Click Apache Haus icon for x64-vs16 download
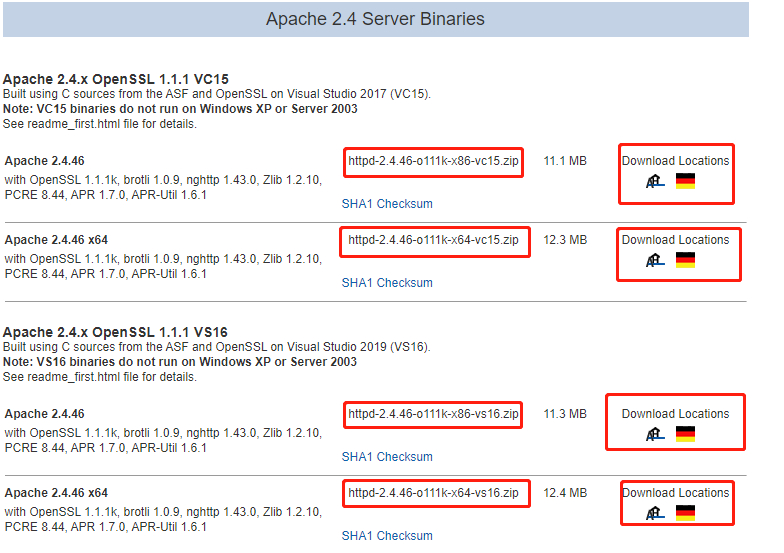The height and width of the screenshot is (553, 784). [655, 513]
